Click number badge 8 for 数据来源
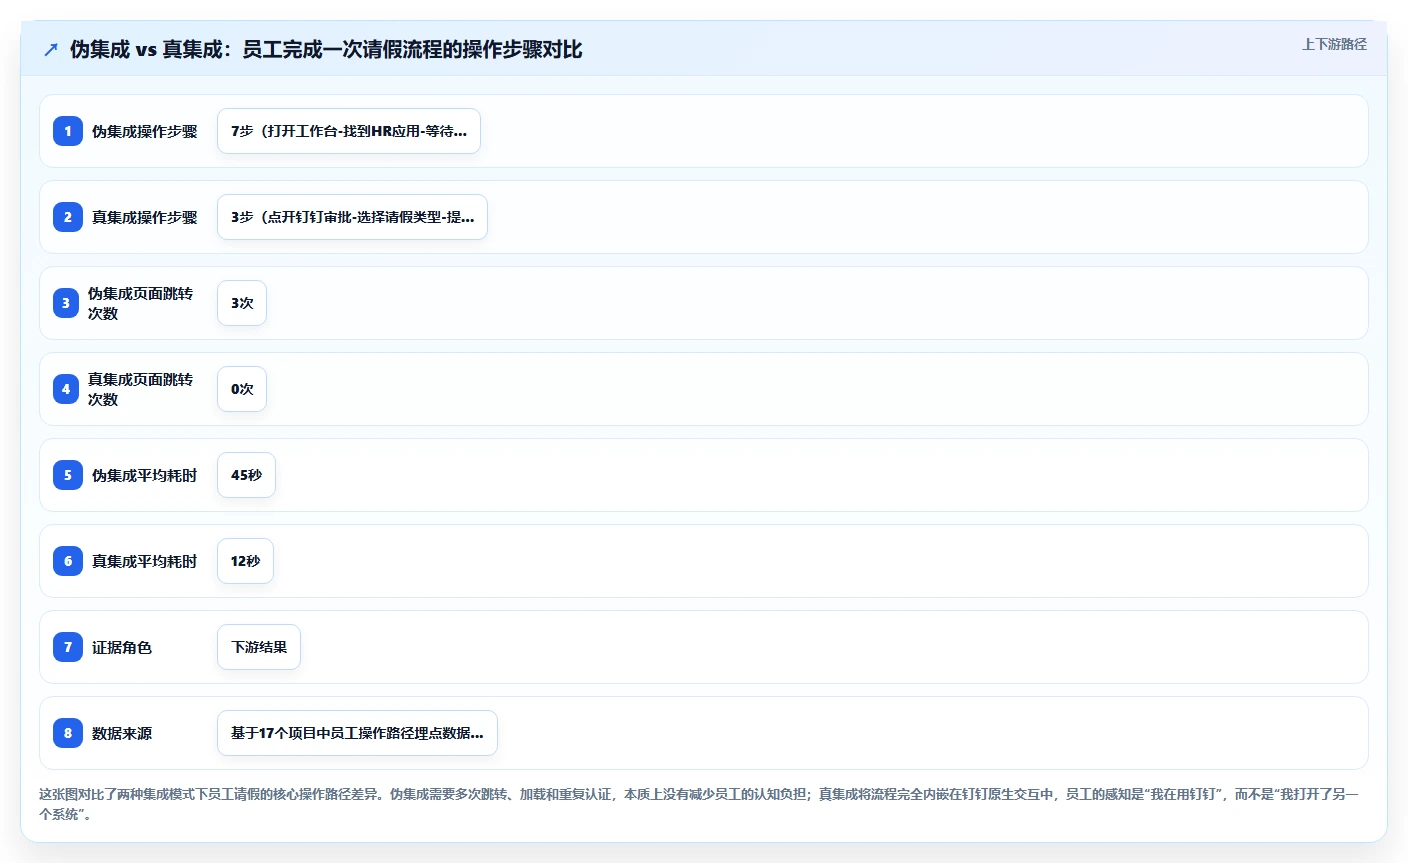Image resolution: width=1408 pixels, height=863 pixels. pyautogui.click(x=68, y=733)
